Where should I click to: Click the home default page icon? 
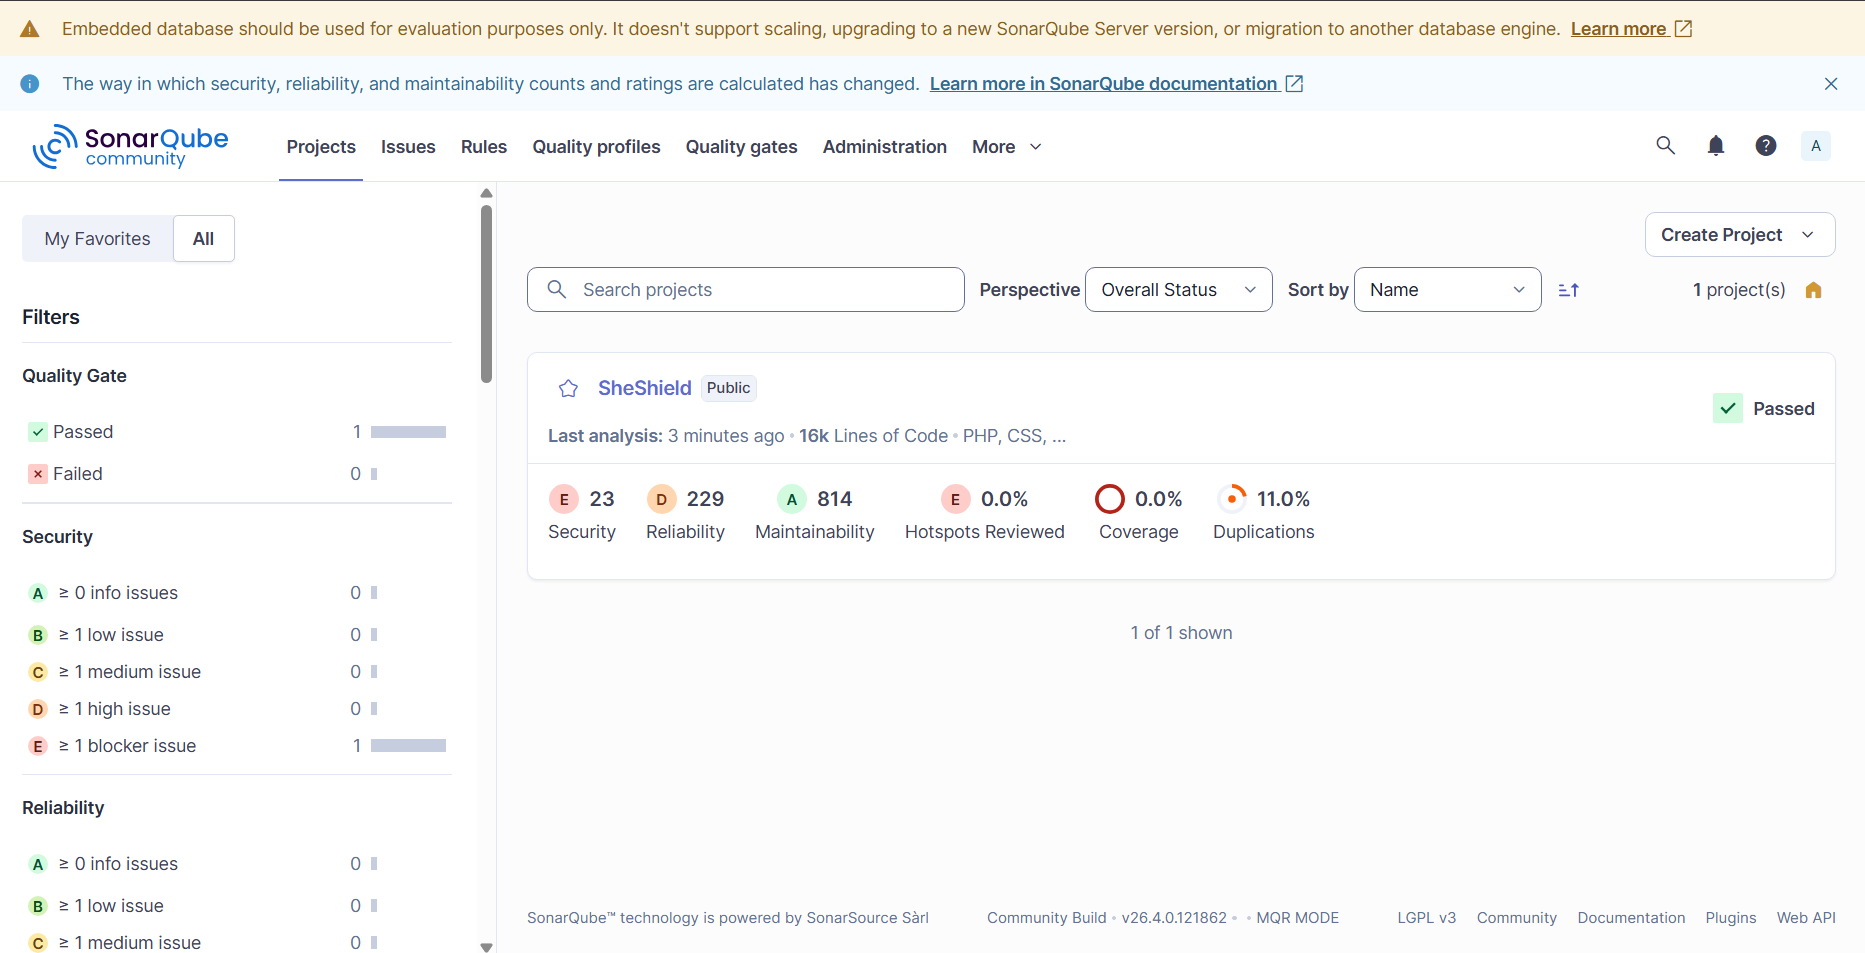pos(1814,290)
